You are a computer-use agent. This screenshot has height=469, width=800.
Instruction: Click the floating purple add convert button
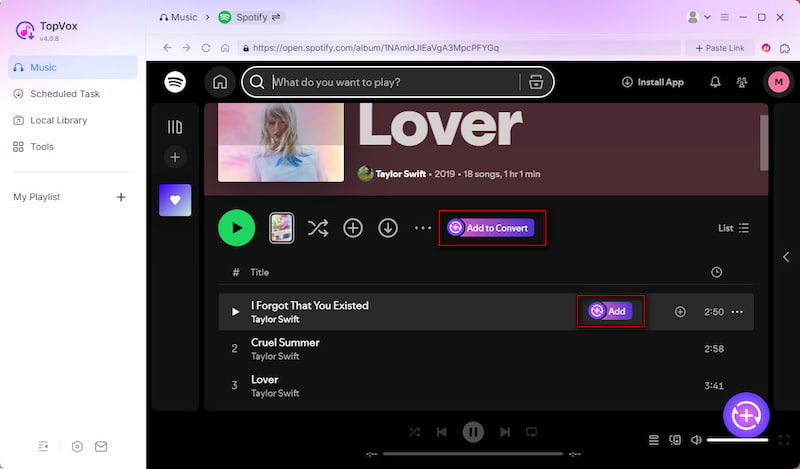[746, 415]
